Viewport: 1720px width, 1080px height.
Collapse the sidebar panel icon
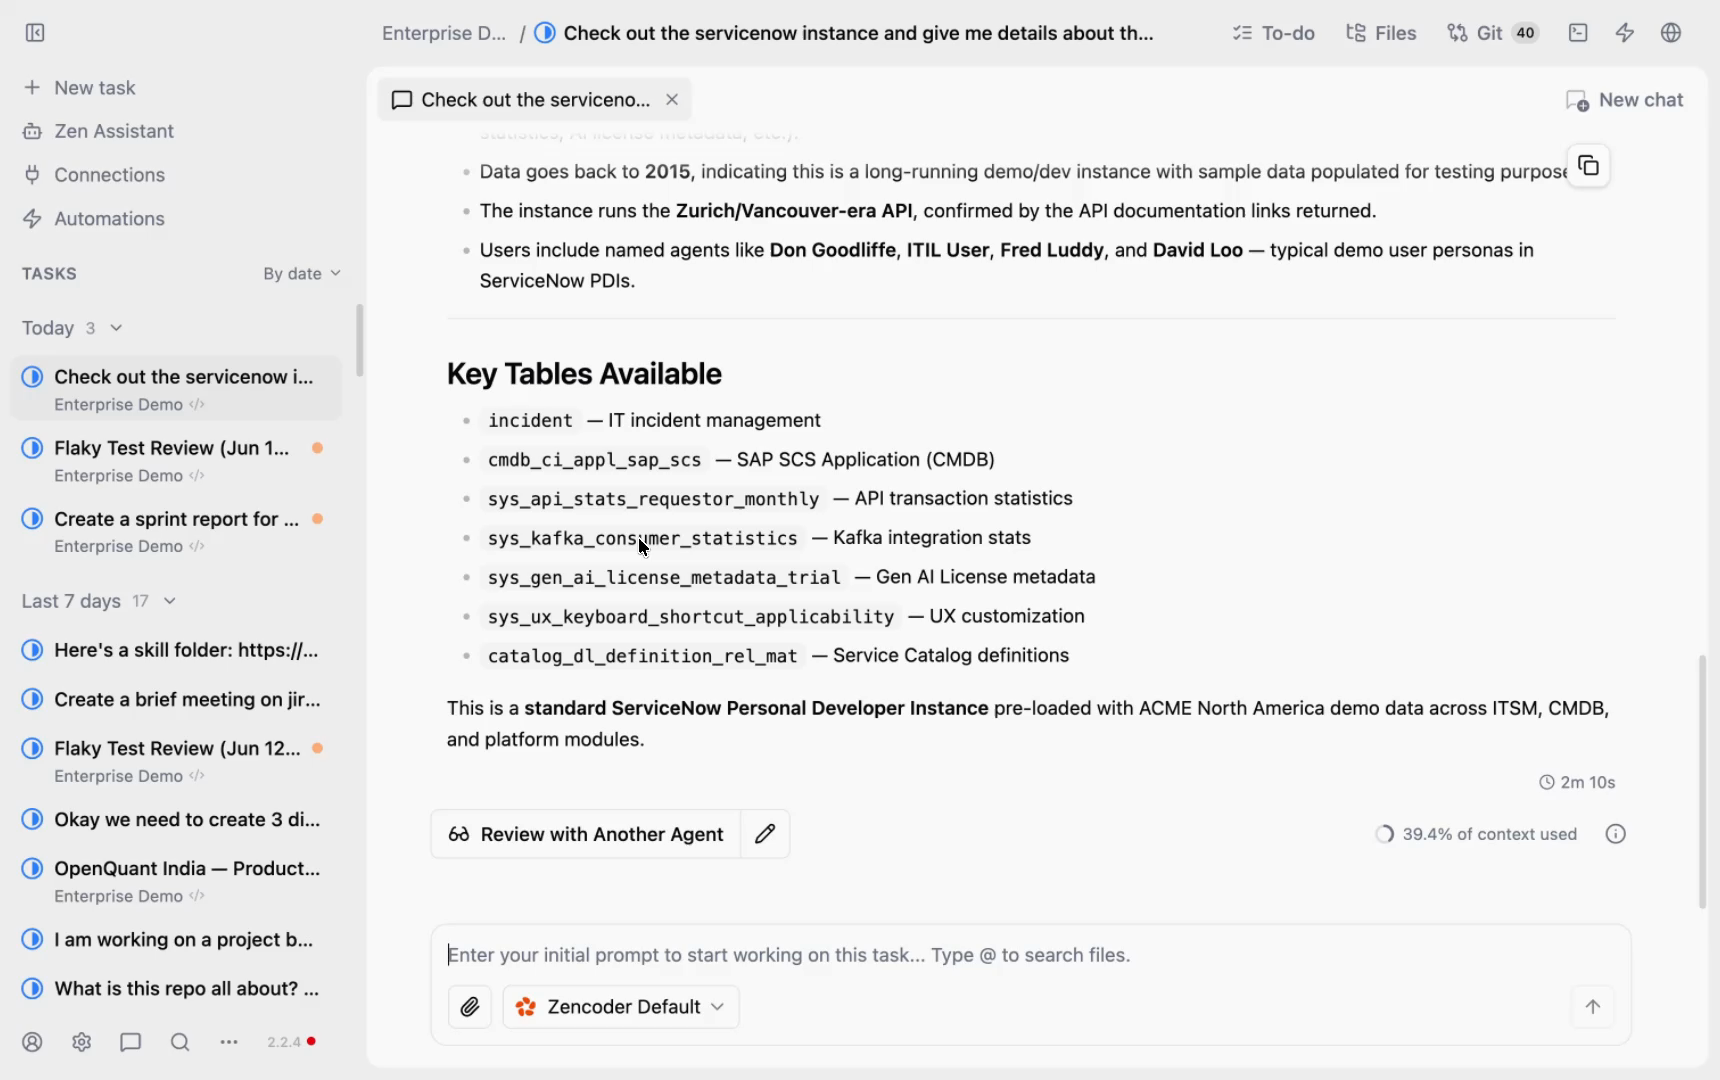click(x=35, y=33)
